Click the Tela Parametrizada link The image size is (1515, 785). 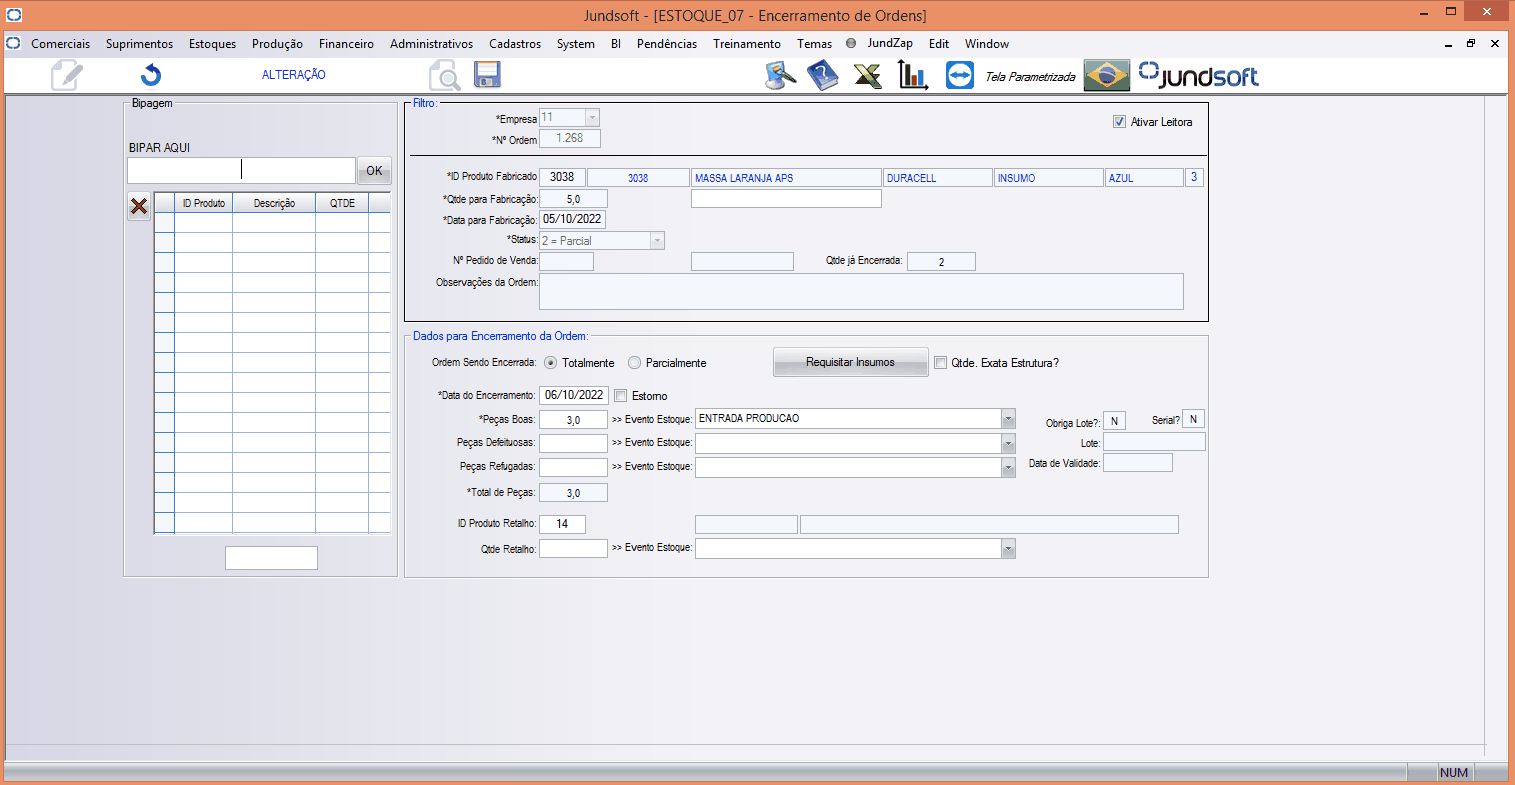point(1030,77)
